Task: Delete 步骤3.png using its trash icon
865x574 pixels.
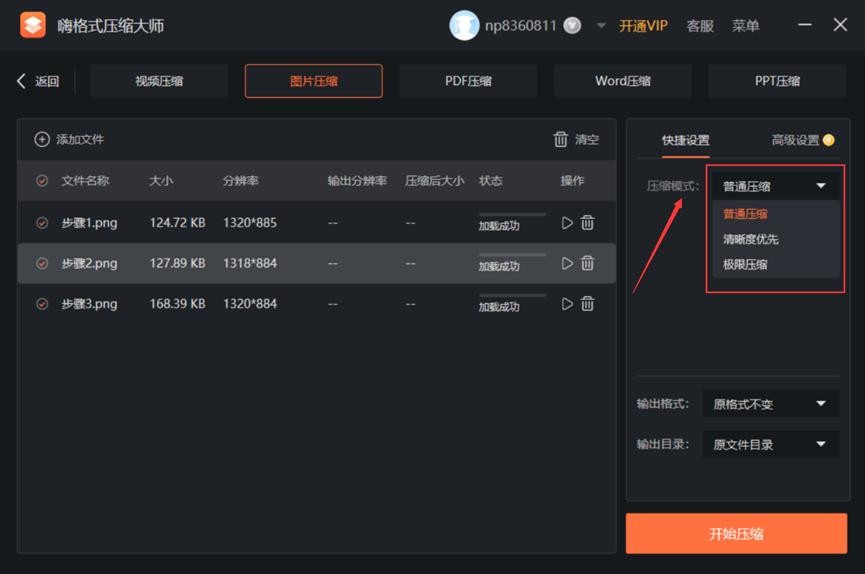Action: click(588, 303)
